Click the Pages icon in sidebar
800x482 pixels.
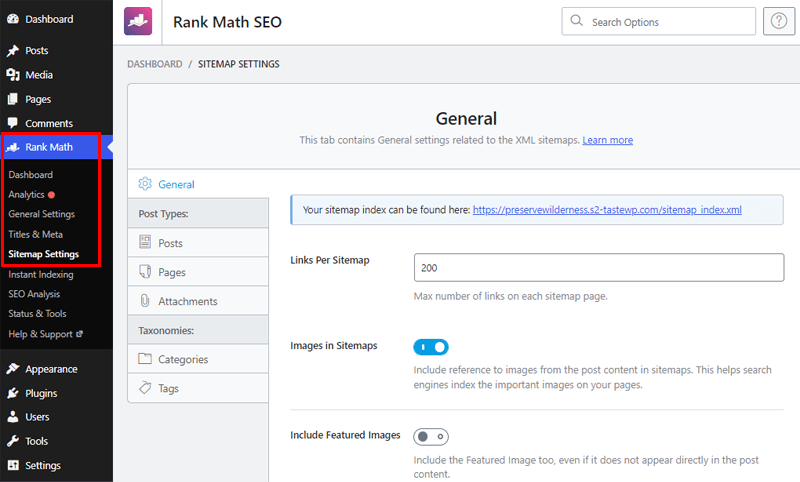[13, 99]
